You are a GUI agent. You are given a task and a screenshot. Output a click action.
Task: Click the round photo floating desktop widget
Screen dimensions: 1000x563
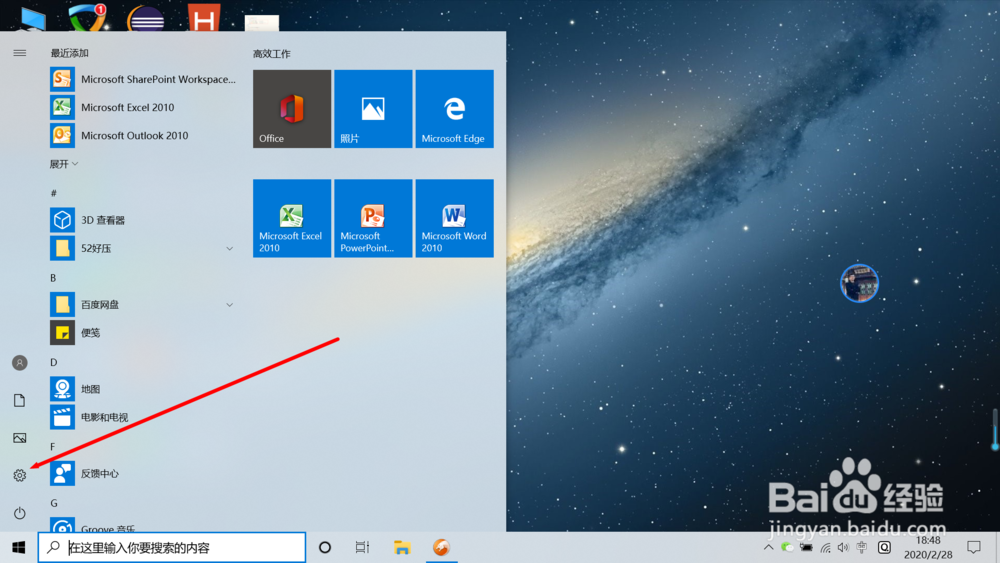point(860,283)
